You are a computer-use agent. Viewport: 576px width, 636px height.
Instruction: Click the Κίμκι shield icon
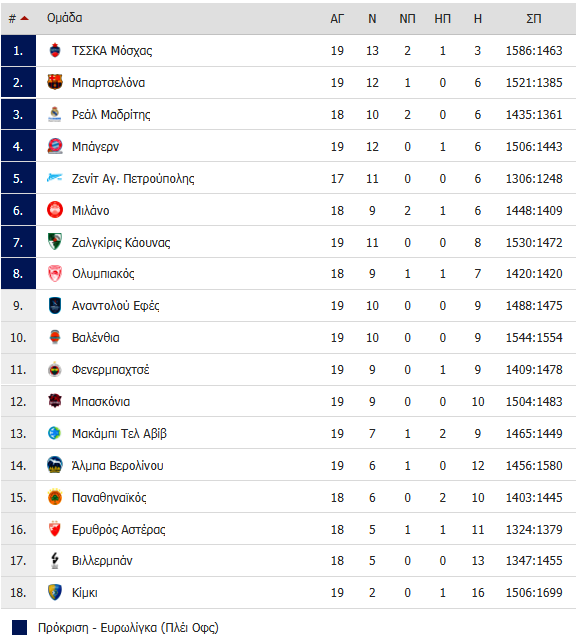tap(55, 592)
